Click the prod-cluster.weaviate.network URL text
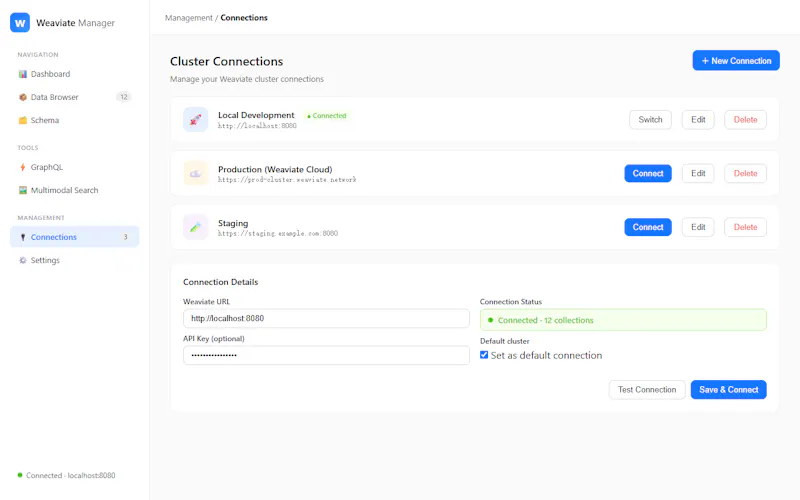Screen dimensions: 800x500 pyautogui.click(x=287, y=180)
